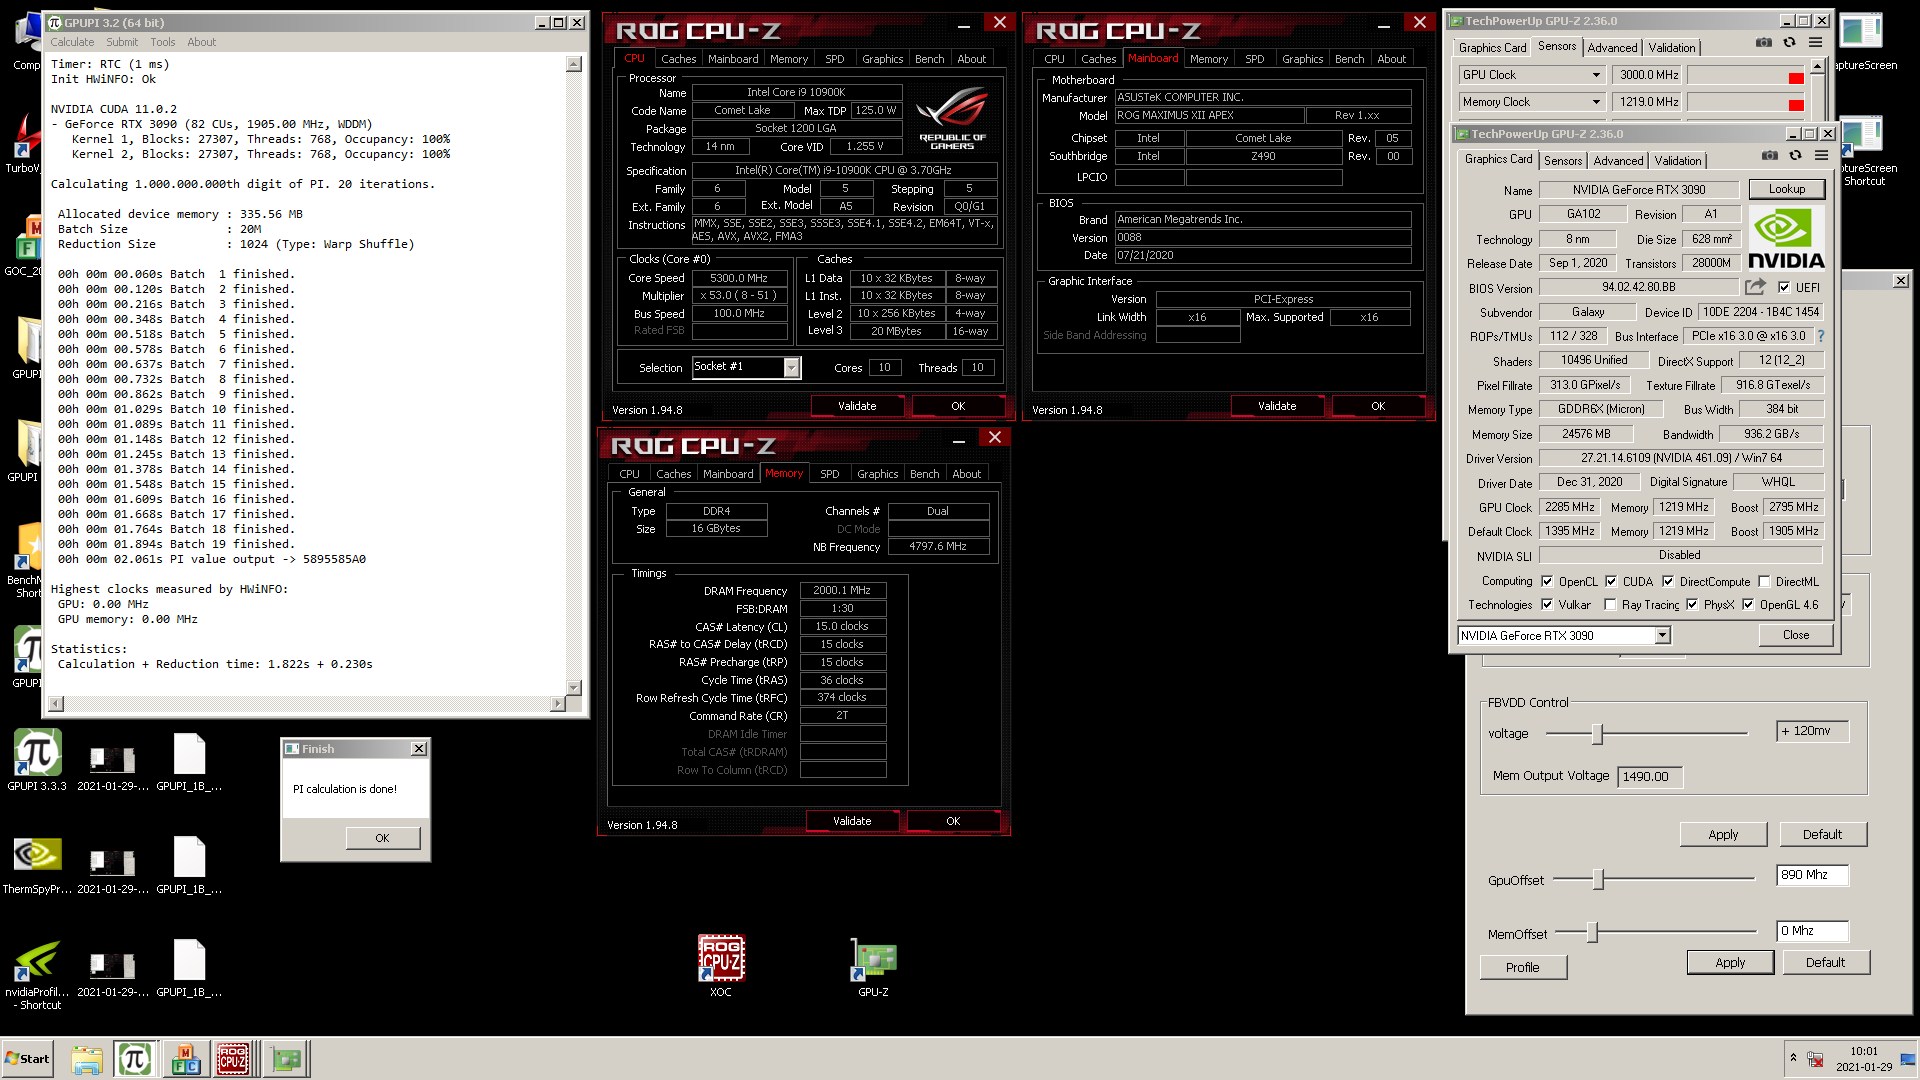Click Profile button in overclock tool
This screenshot has height=1080, width=1920.
click(x=1522, y=967)
